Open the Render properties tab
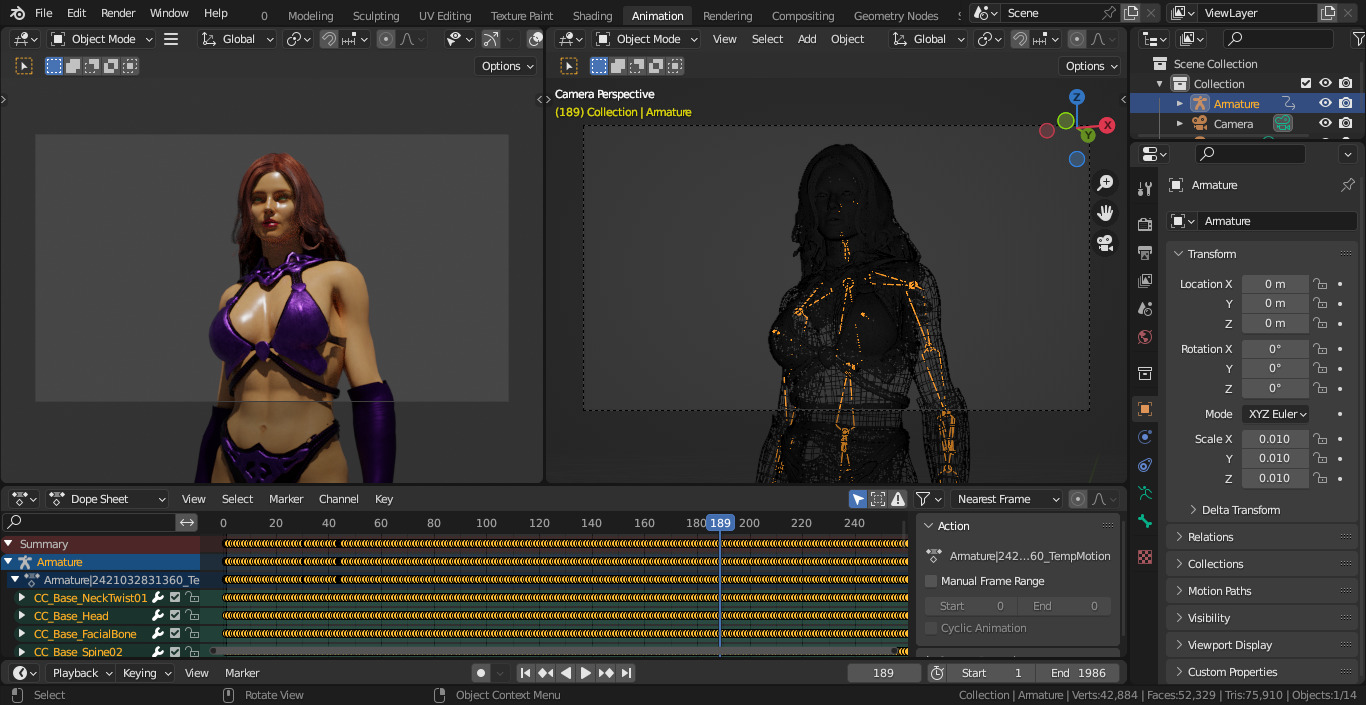1366x705 pixels. pyautogui.click(x=1145, y=224)
